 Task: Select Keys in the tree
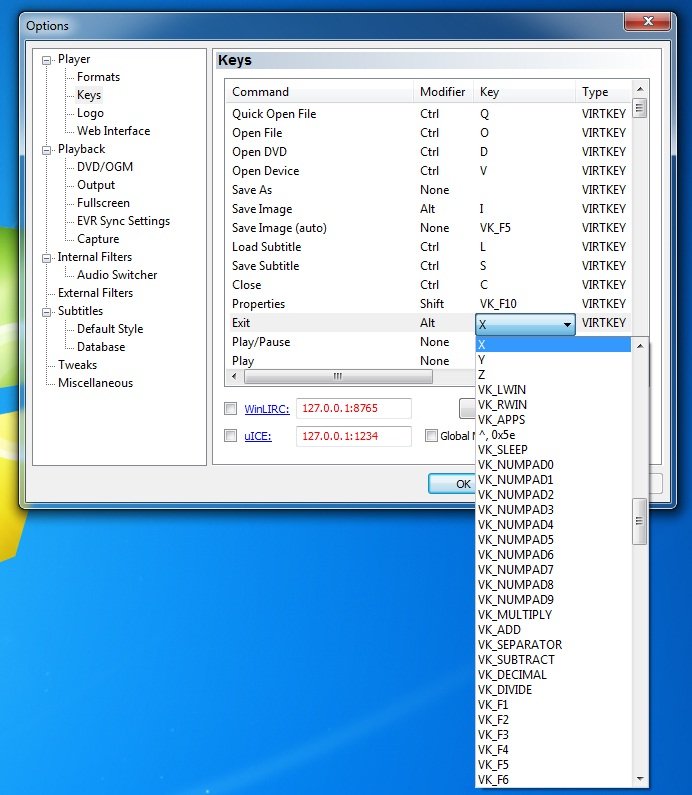[x=89, y=95]
